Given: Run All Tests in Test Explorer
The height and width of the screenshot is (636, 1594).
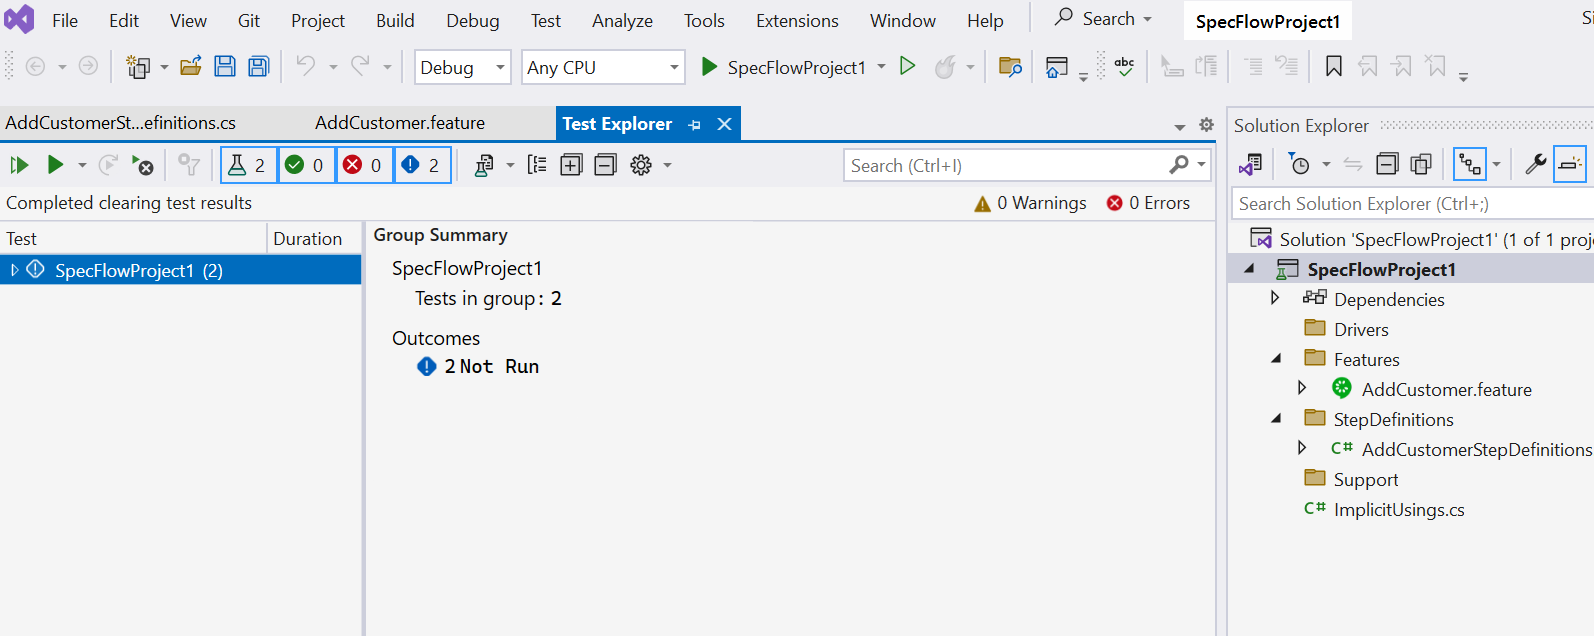Looking at the screenshot, I should pos(19,165).
